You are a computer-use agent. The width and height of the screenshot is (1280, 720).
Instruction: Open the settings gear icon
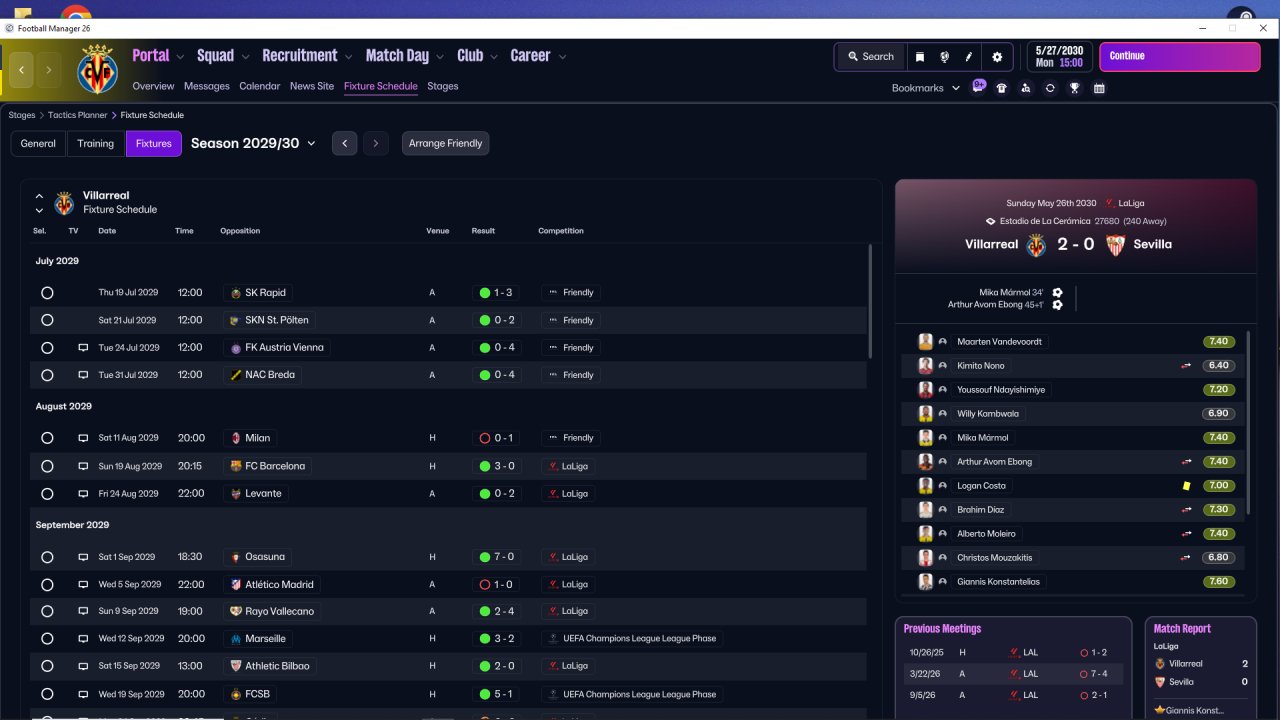tap(997, 57)
